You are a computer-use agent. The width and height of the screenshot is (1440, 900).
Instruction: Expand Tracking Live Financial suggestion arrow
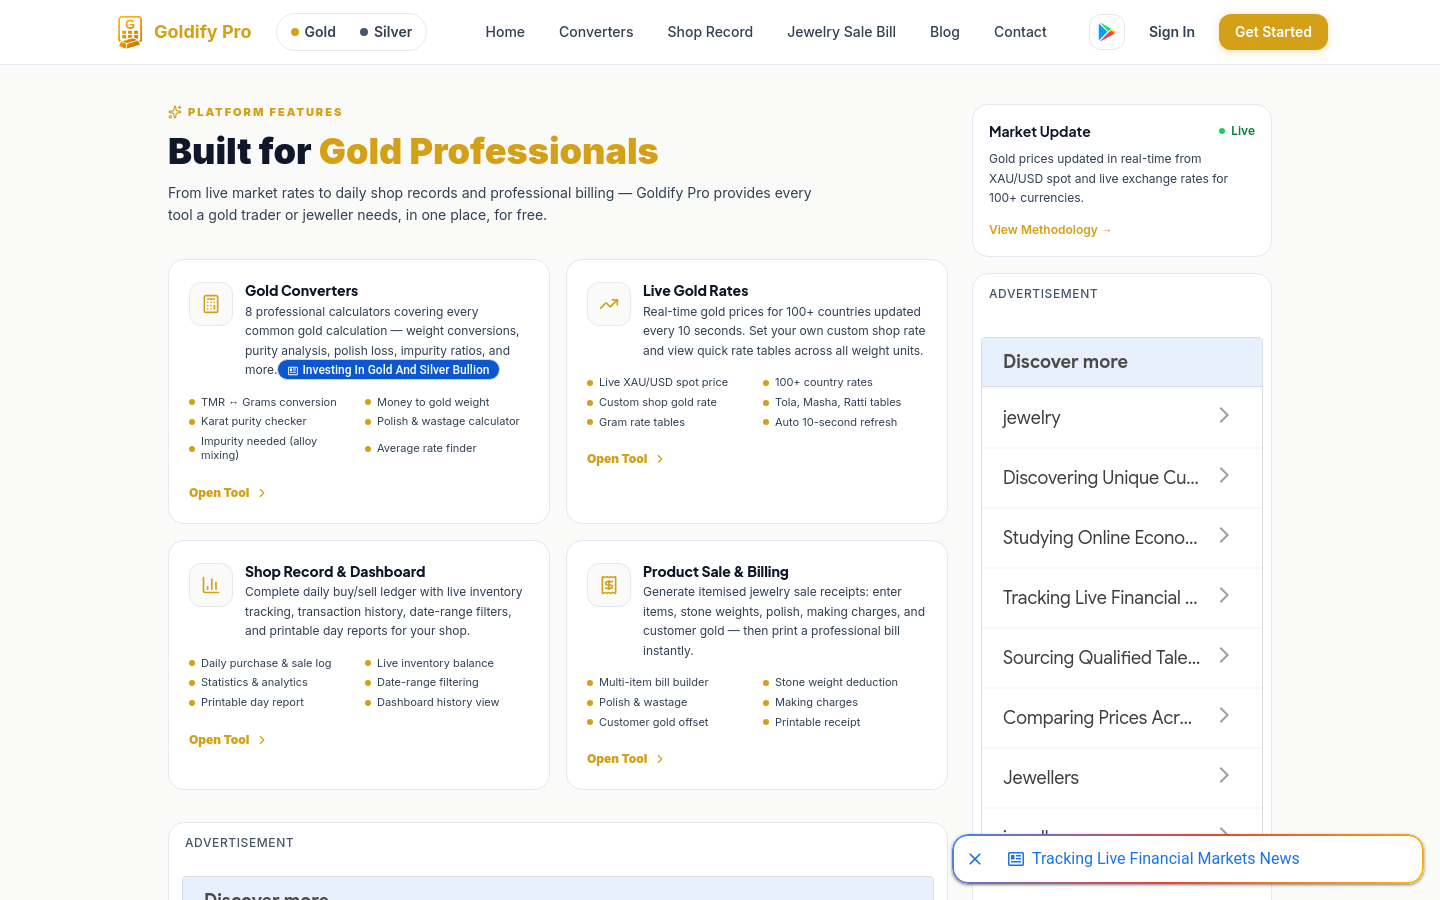coord(1224,596)
